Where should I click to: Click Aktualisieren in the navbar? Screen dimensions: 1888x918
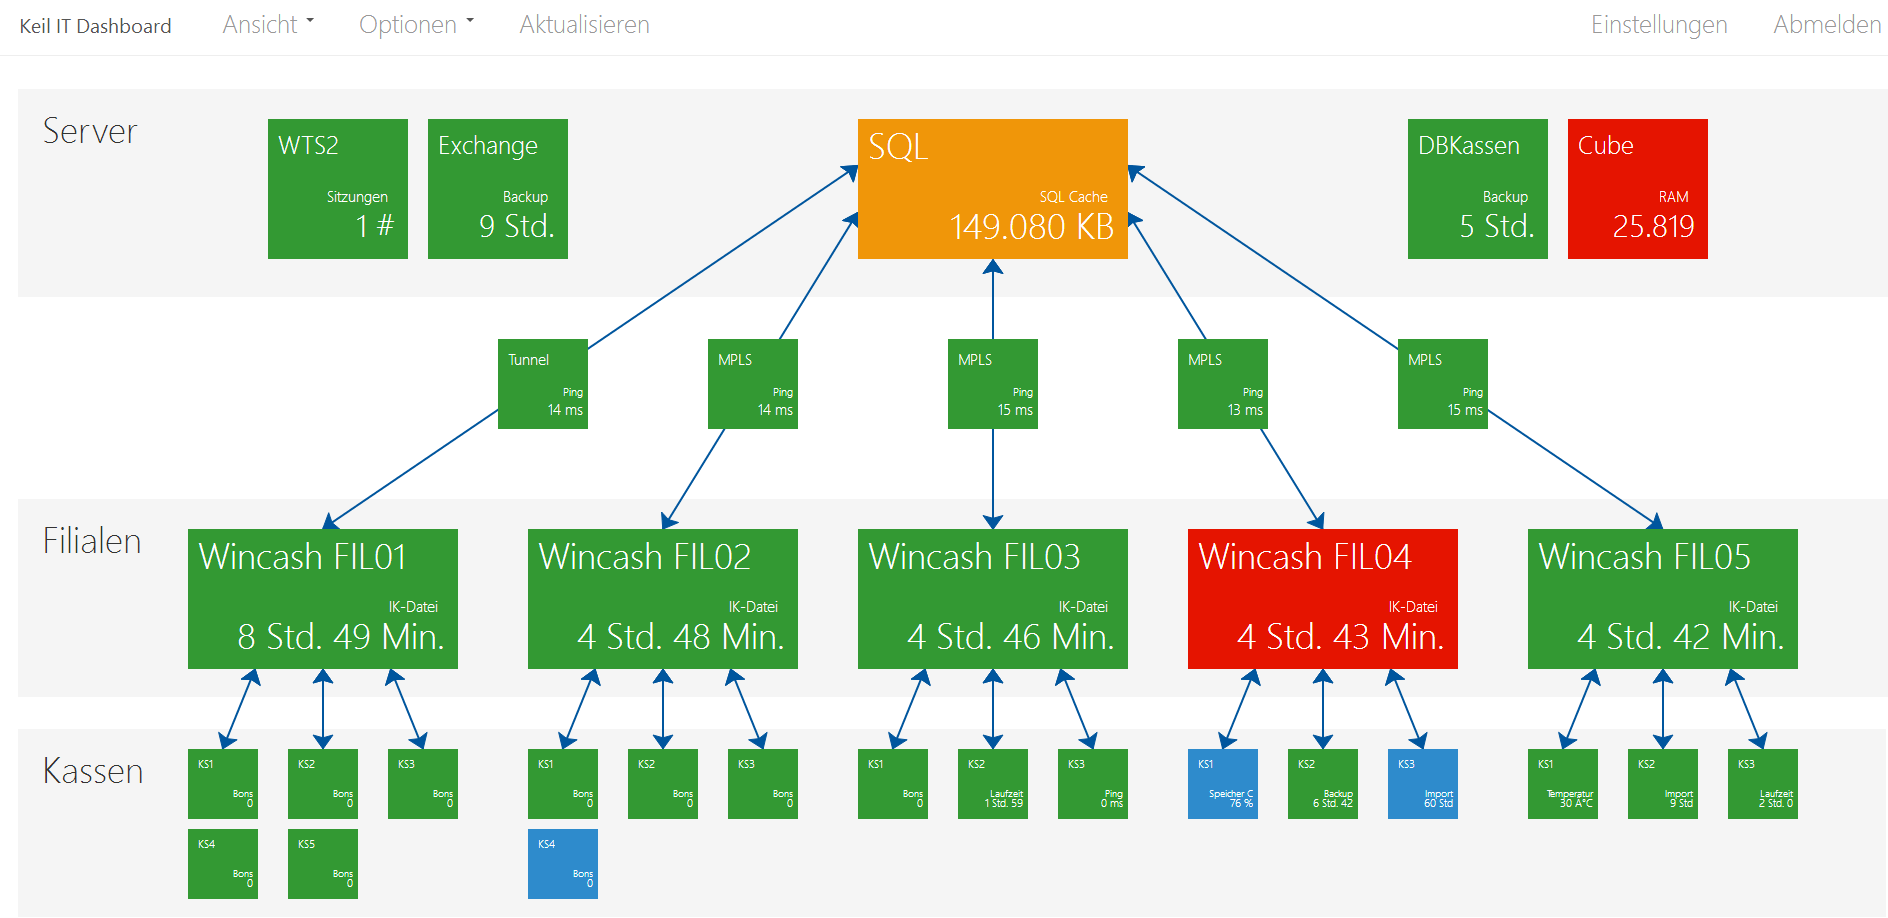(x=584, y=25)
